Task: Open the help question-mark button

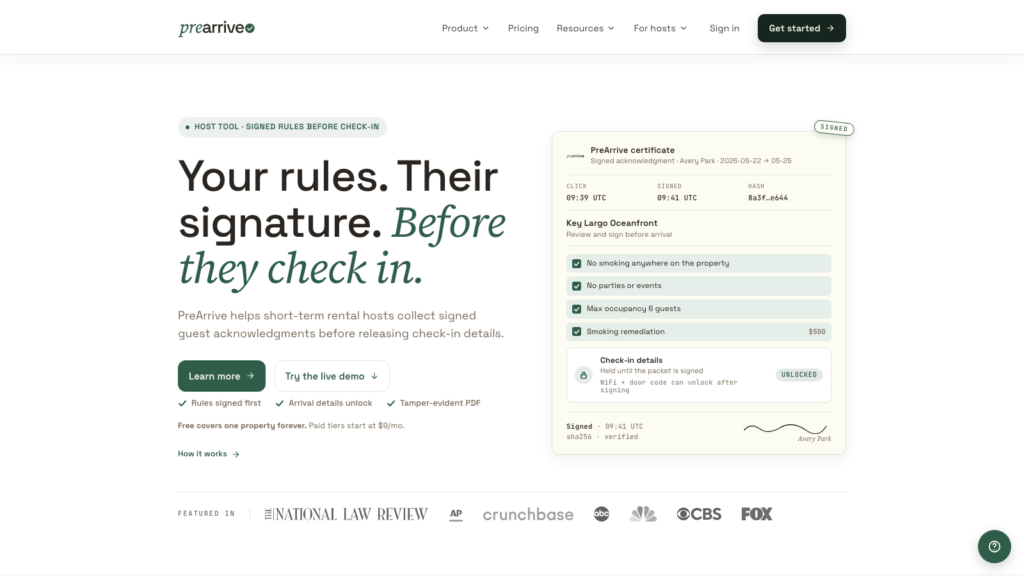Action: tap(994, 547)
